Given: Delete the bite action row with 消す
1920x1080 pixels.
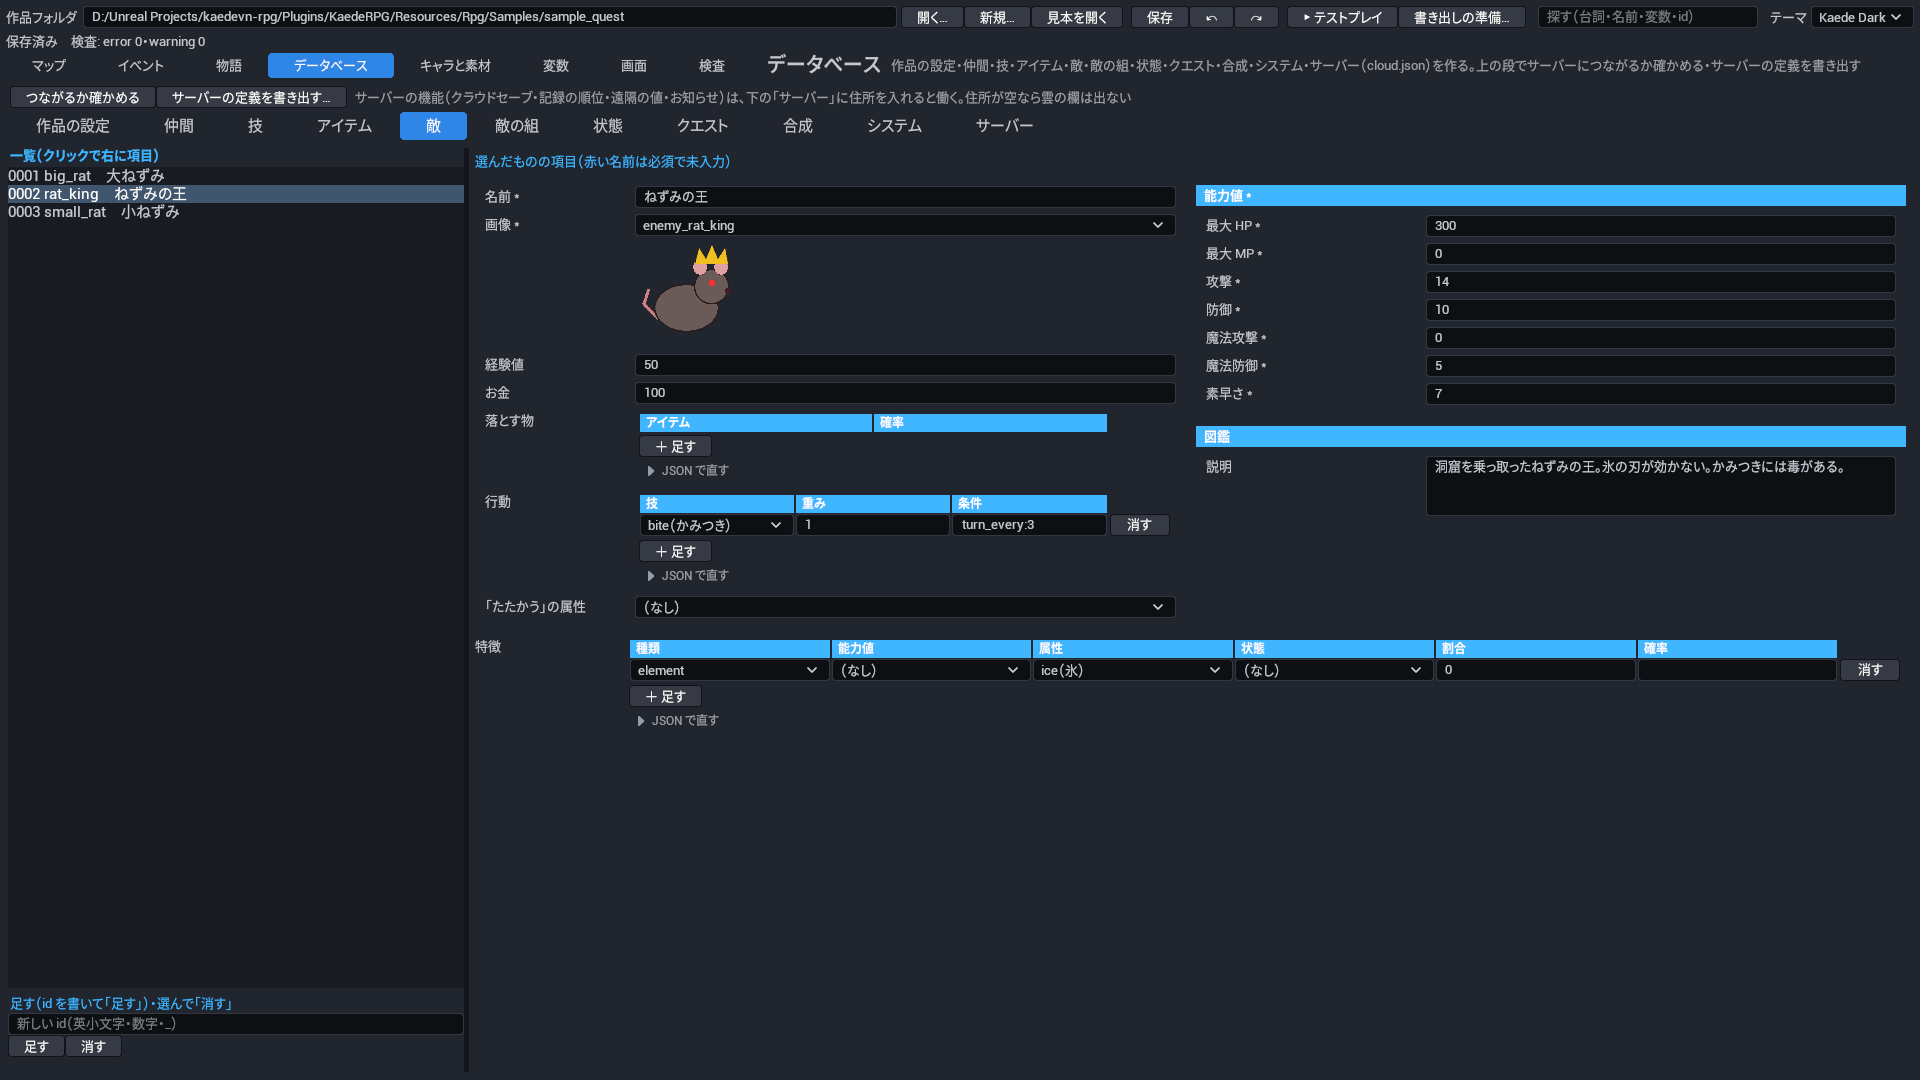Looking at the screenshot, I should [x=1139, y=525].
